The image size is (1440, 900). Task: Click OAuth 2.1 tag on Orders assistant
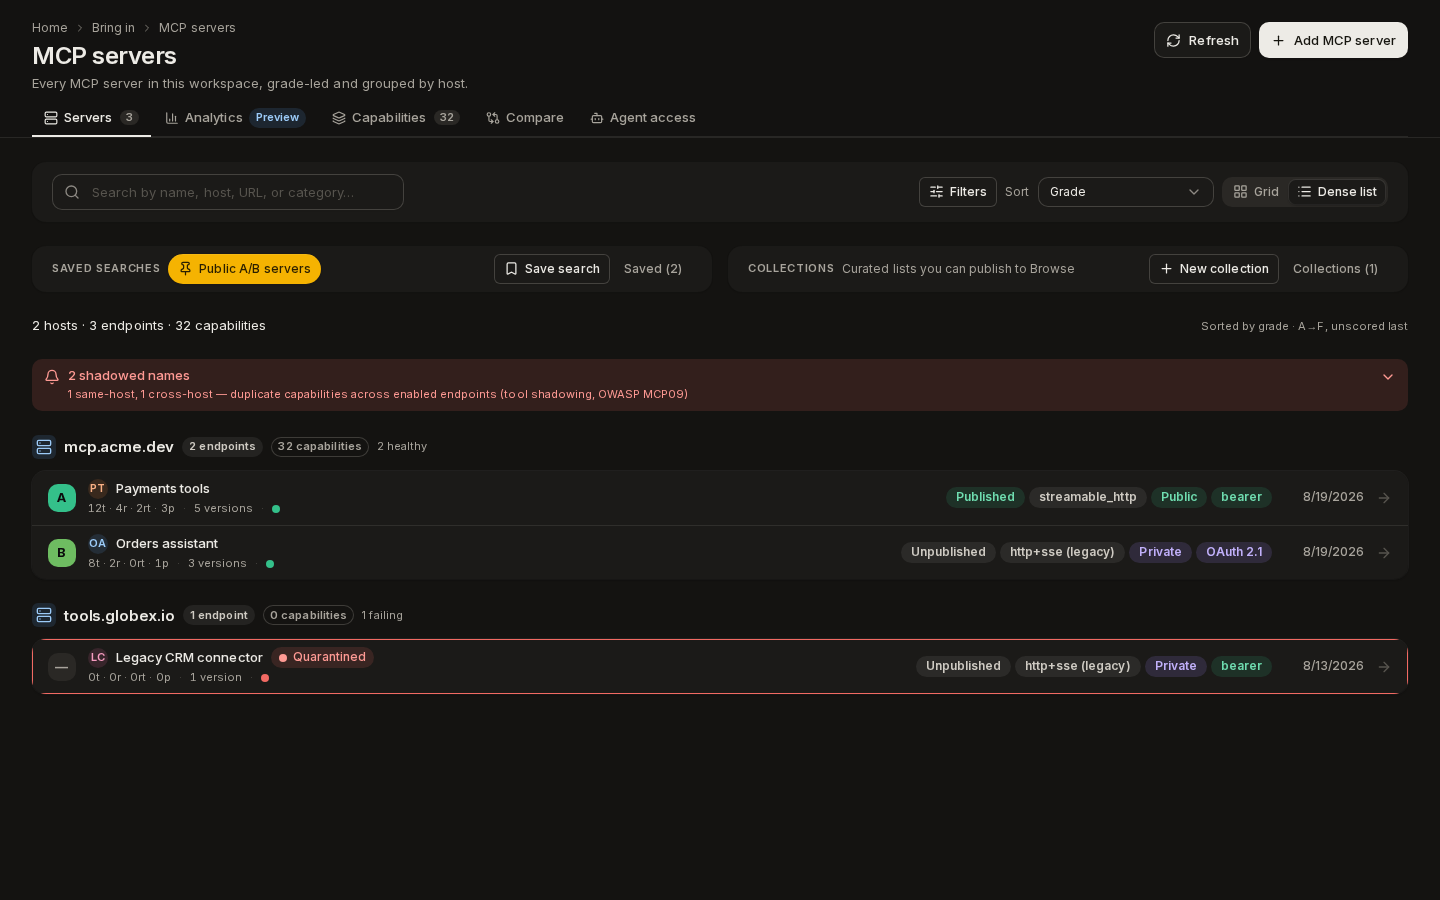click(1234, 552)
